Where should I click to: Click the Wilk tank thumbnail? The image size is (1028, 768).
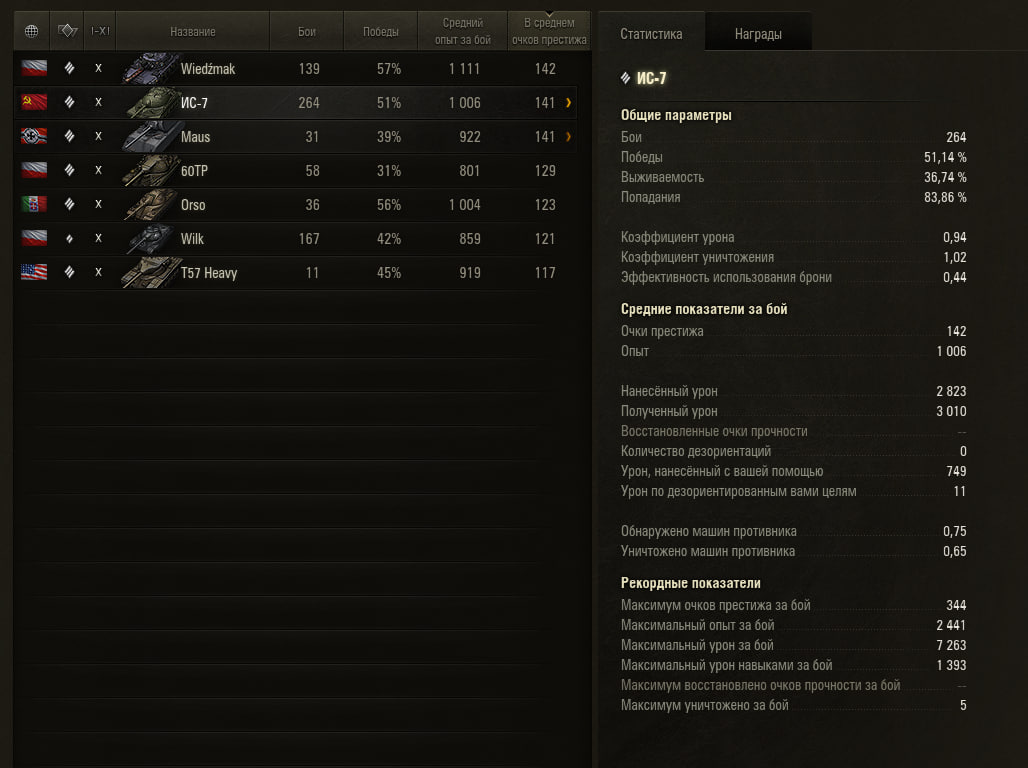[151, 239]
